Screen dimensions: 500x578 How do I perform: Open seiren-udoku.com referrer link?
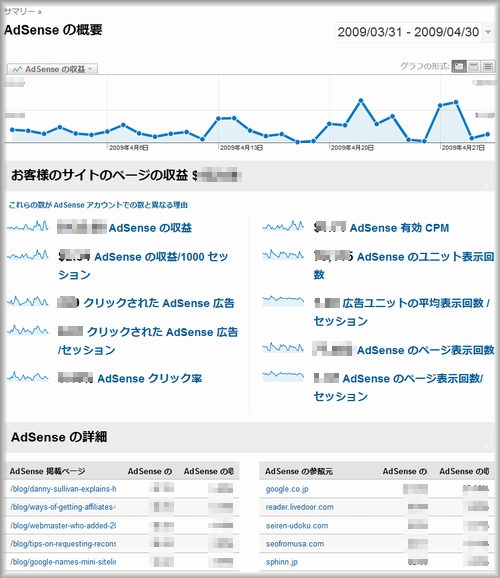(297, 526)
